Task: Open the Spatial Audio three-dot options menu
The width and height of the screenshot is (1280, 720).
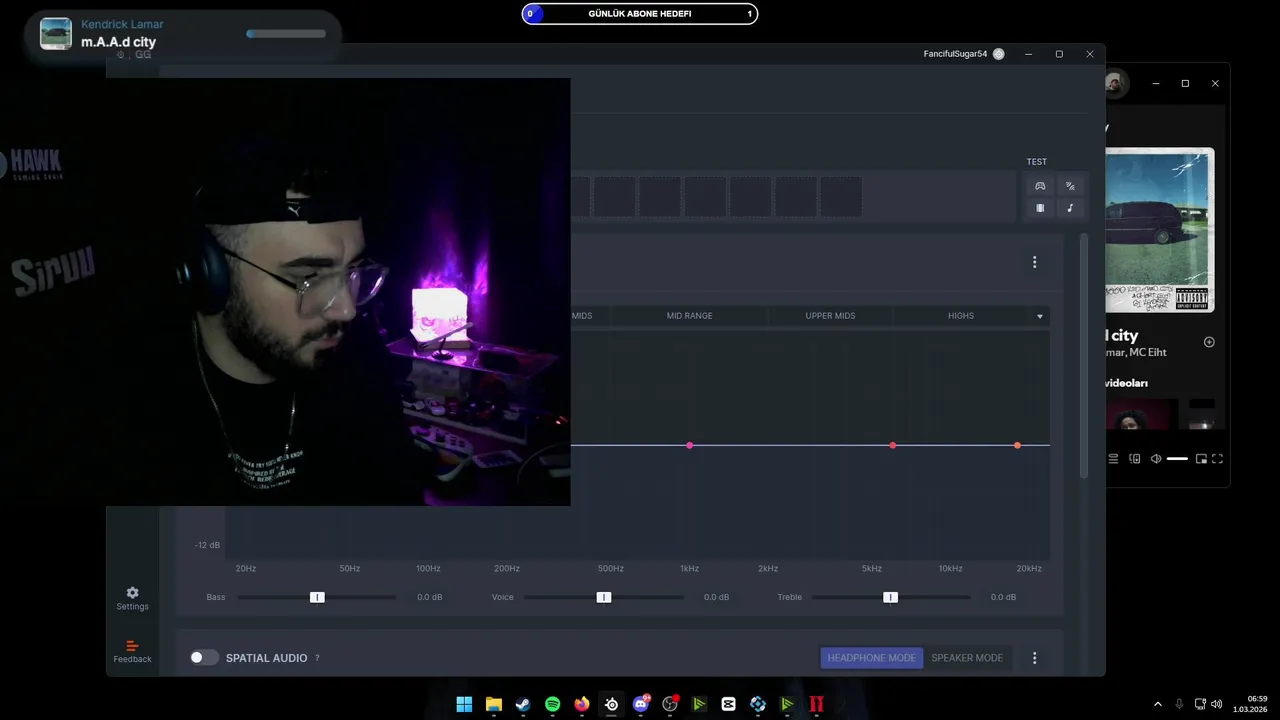Action: tap(1034, 658)
